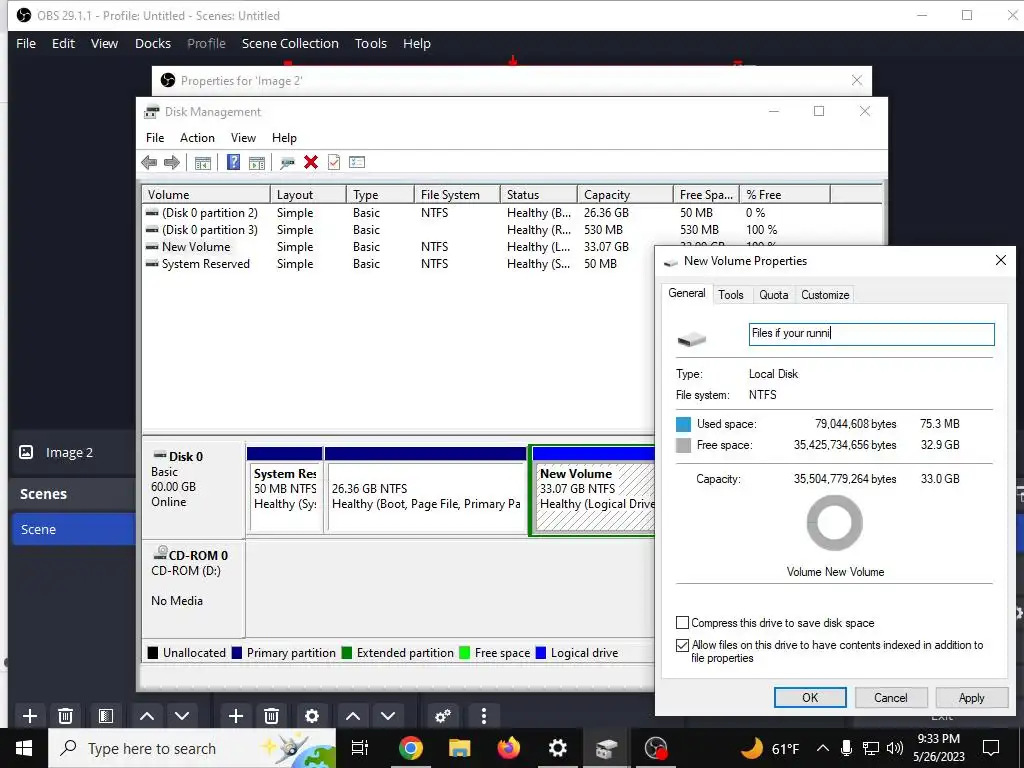Add a scene with OBS plus button
Image resolution: width=1024 pixels, height=768 pixels.
pyautogui.click(x=29, y=716)
